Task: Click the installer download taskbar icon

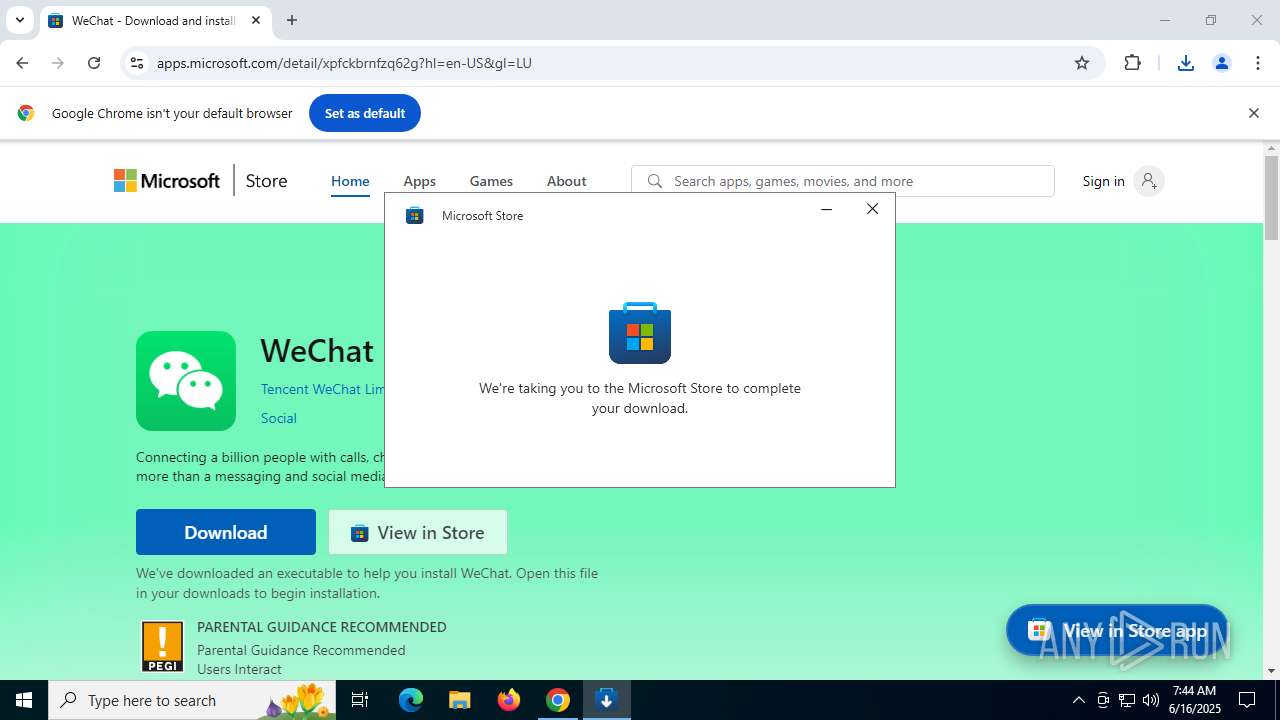Action: pos(606,700)
